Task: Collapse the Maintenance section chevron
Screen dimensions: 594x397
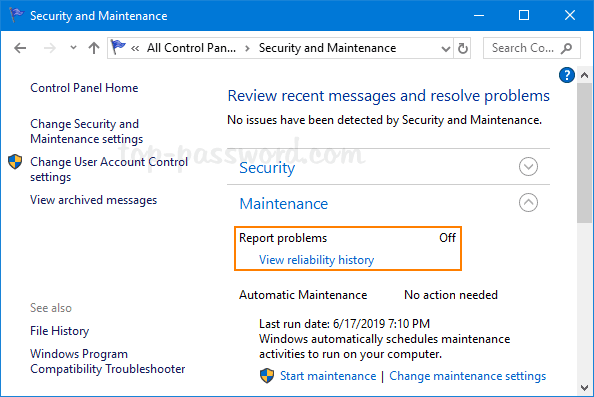Action: (x=528, y=203)
